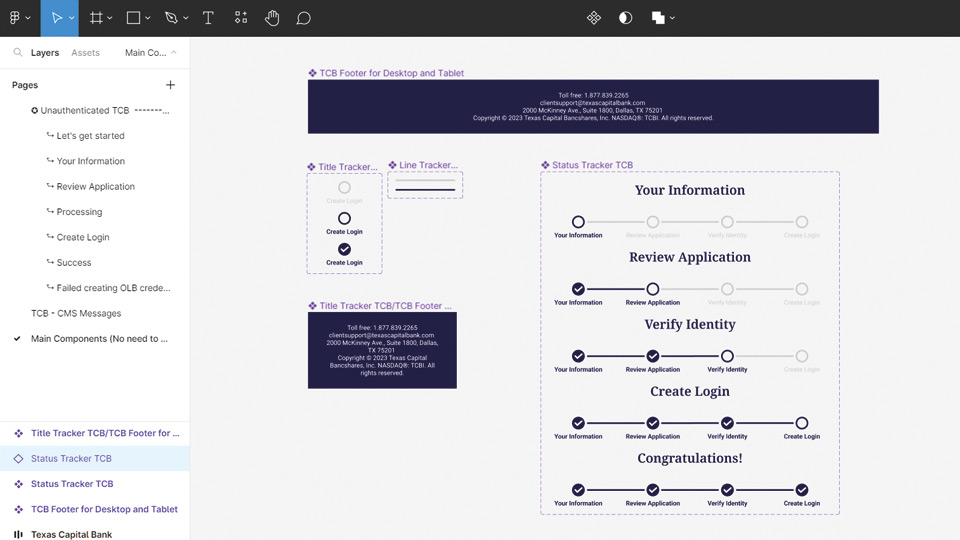Viewport: 960px width, 540px height.
Task: Select the Move tool
Action: coord(56,18)
